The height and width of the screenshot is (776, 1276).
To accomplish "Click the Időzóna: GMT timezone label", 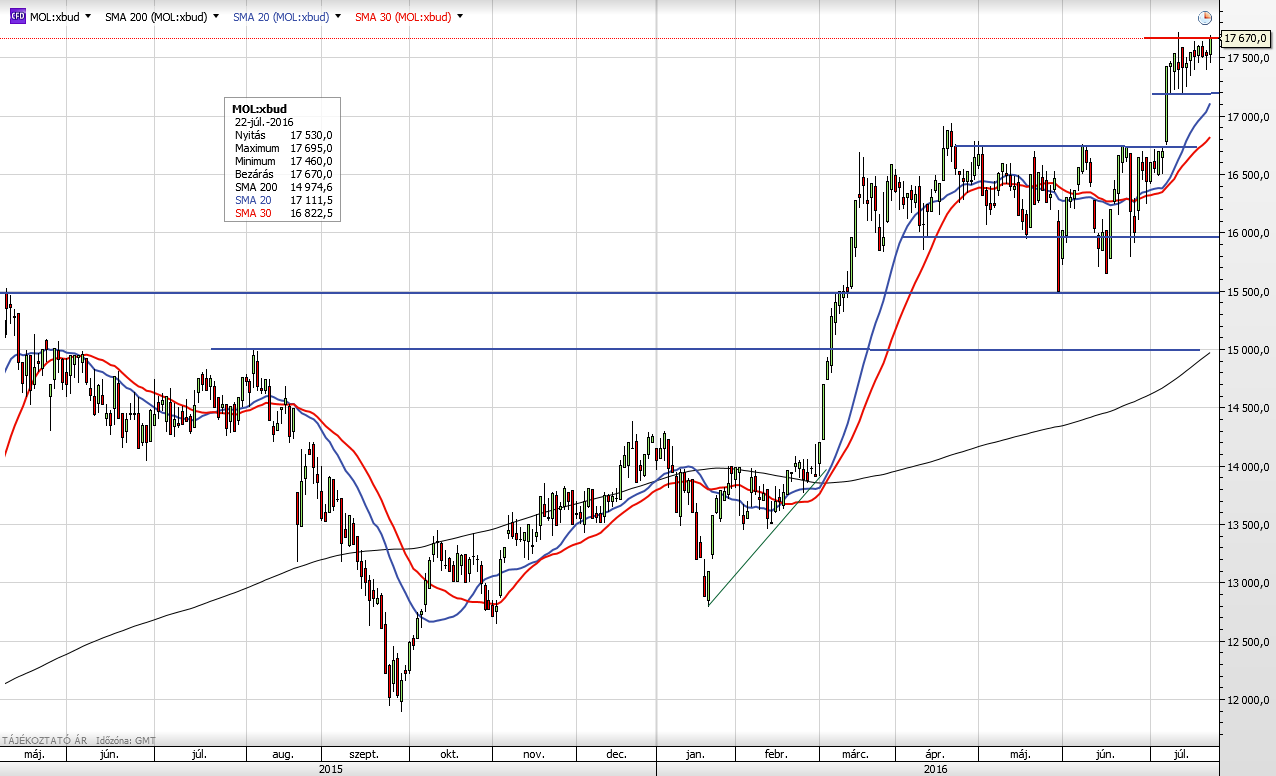I will (128, 740).
